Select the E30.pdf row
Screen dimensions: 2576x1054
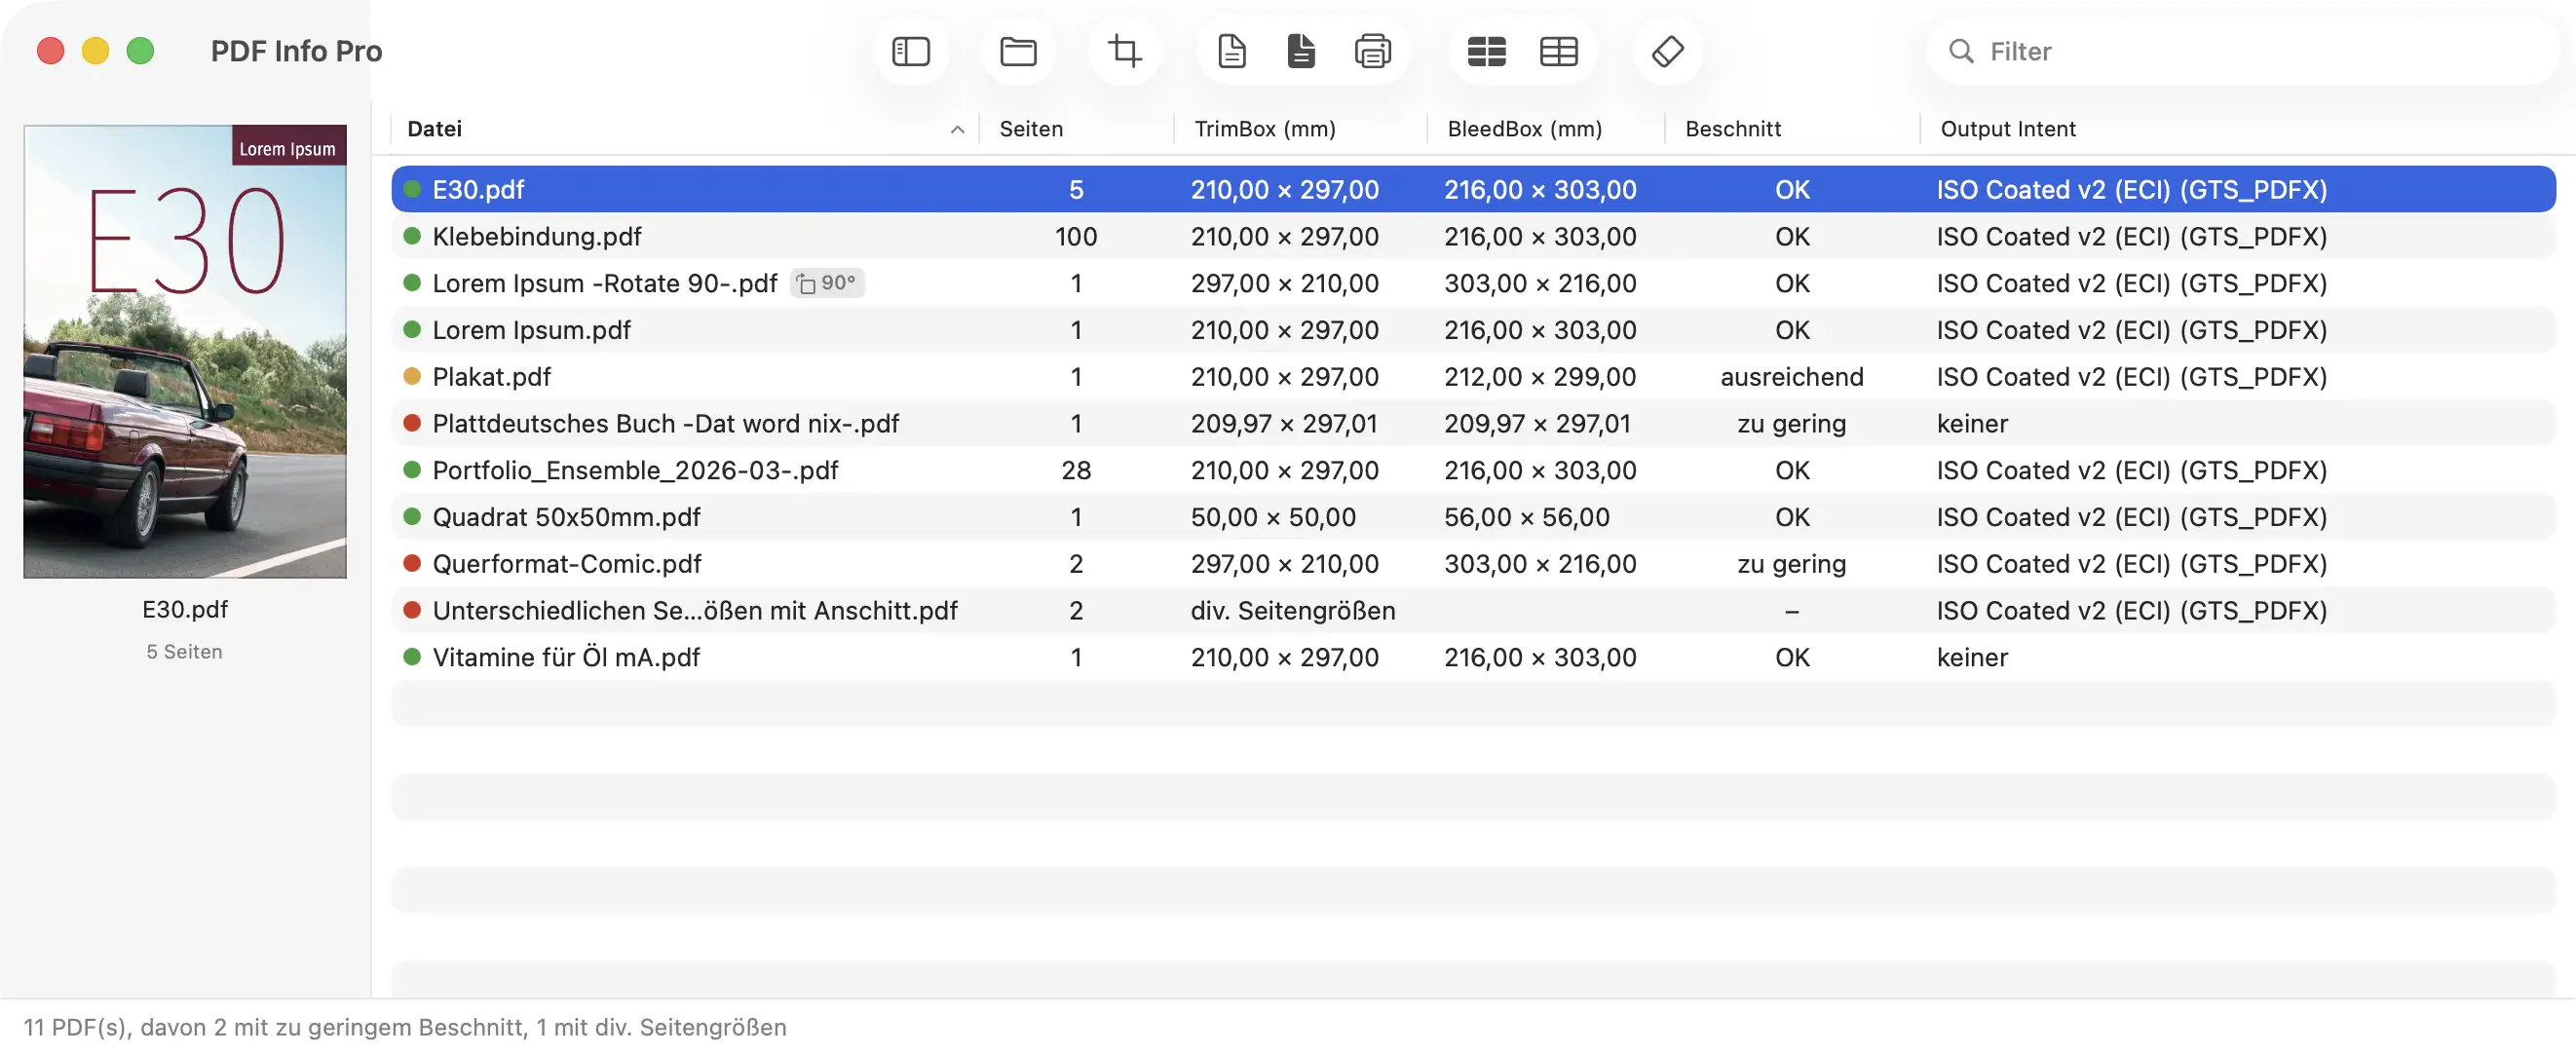(1473, 189)
